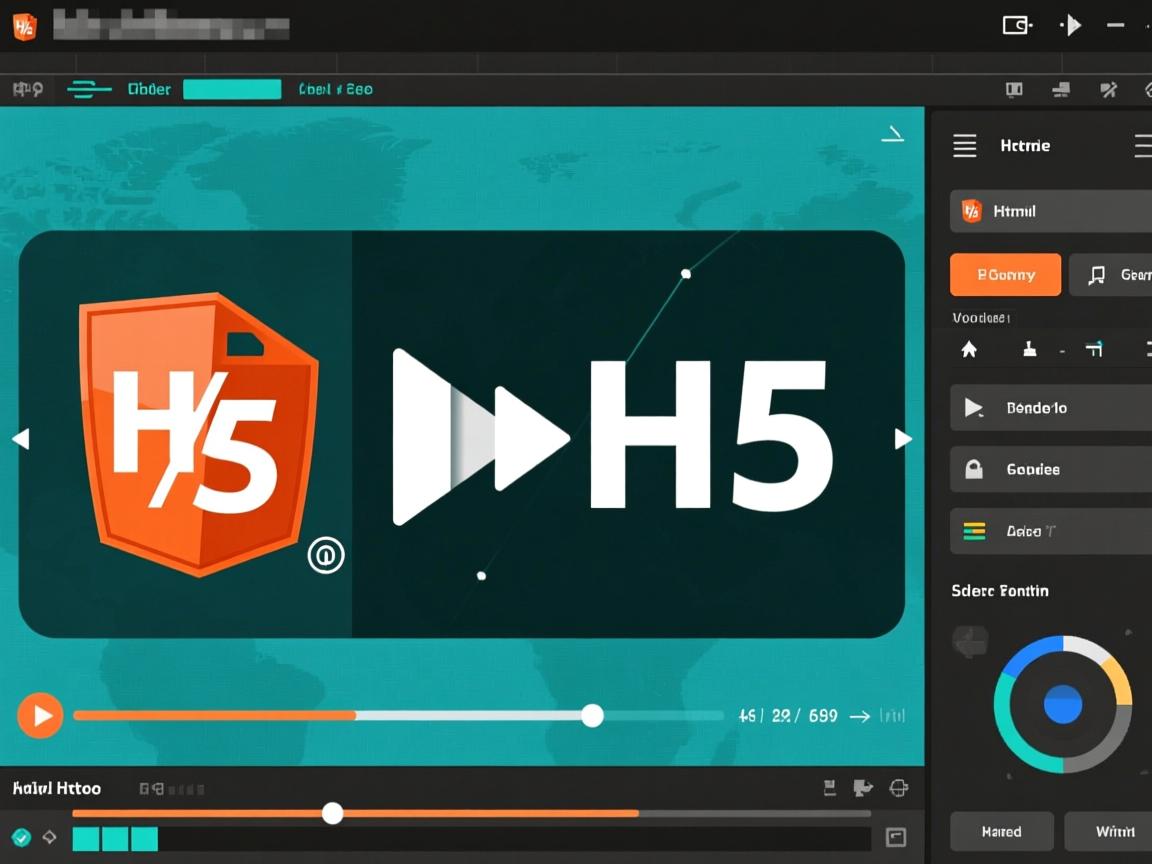Open the globe icon at timeline right
The image size is (1152, 864).
898,788
